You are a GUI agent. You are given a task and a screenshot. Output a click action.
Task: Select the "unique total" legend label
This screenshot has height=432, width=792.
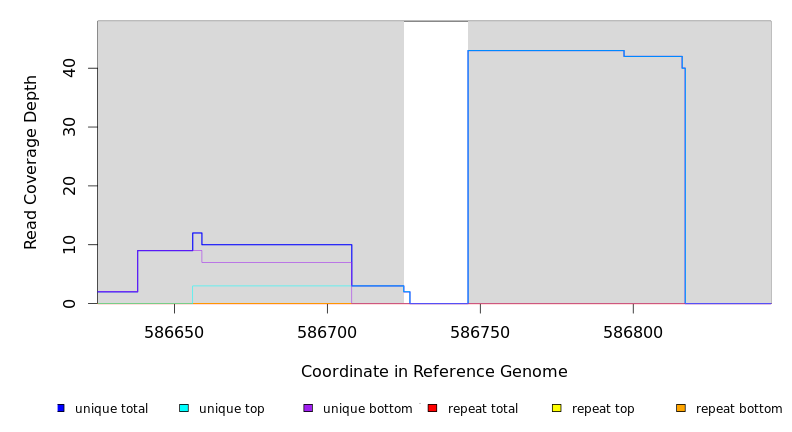click(111, 409)
